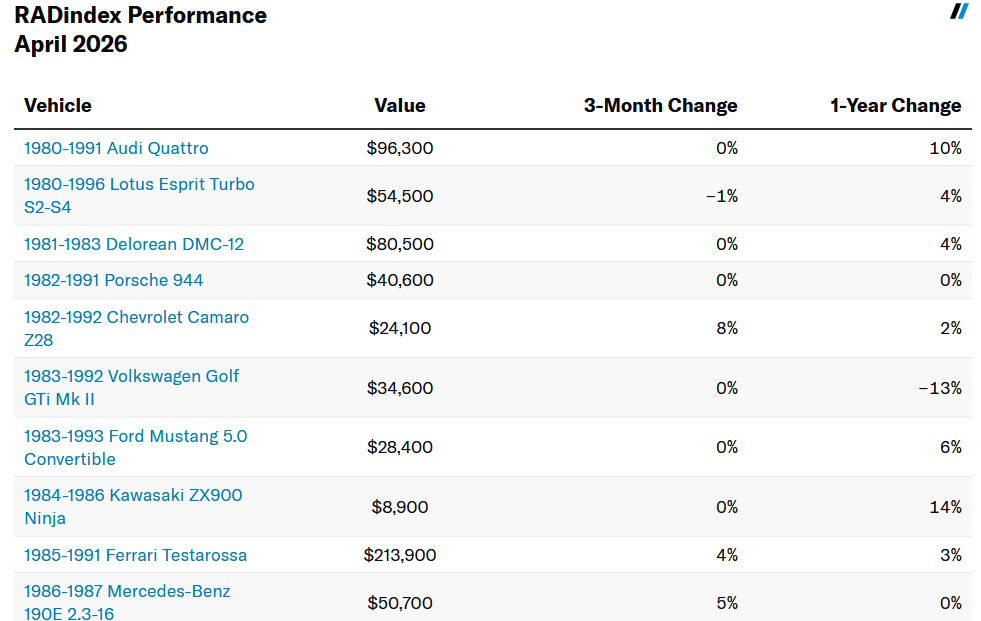Click the −13% one-year change cell
Screen dimensions: 981x621
click(x=940, y=388)
